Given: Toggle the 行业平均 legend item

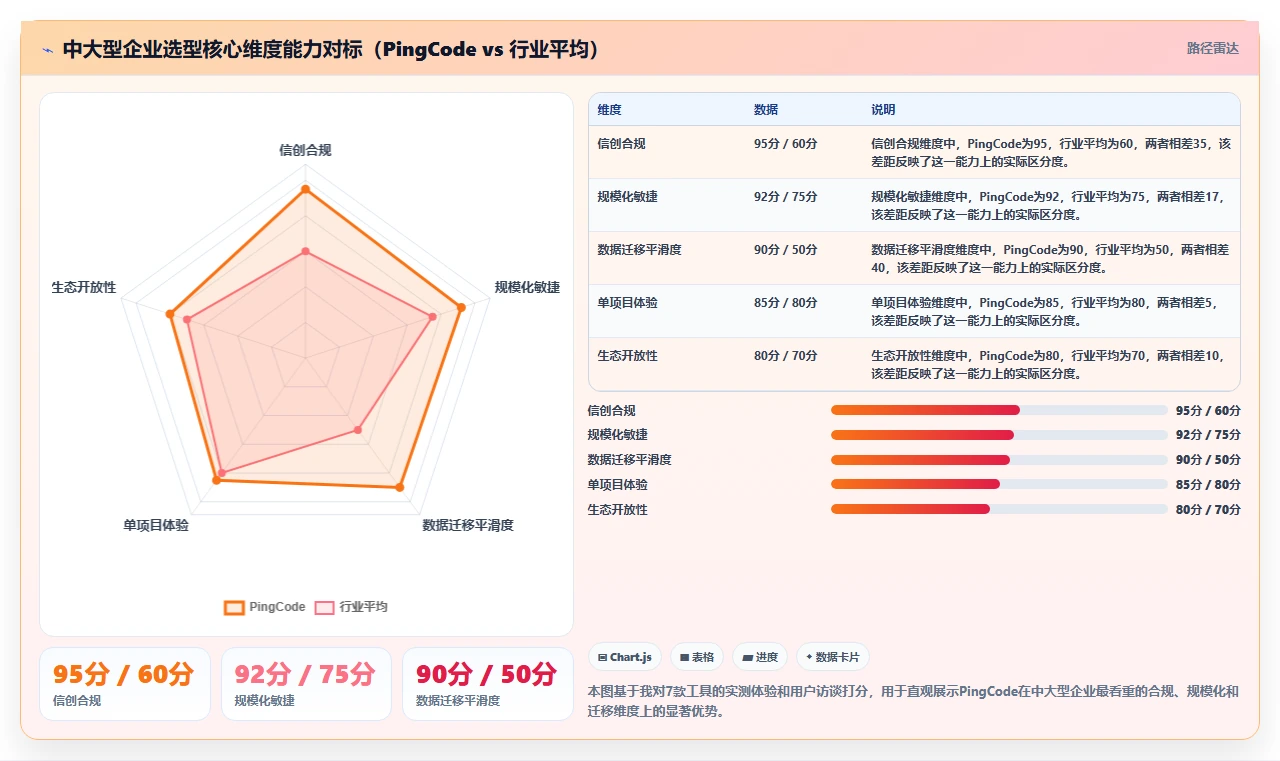Looking at the screenshot, I should coord(351,607).
